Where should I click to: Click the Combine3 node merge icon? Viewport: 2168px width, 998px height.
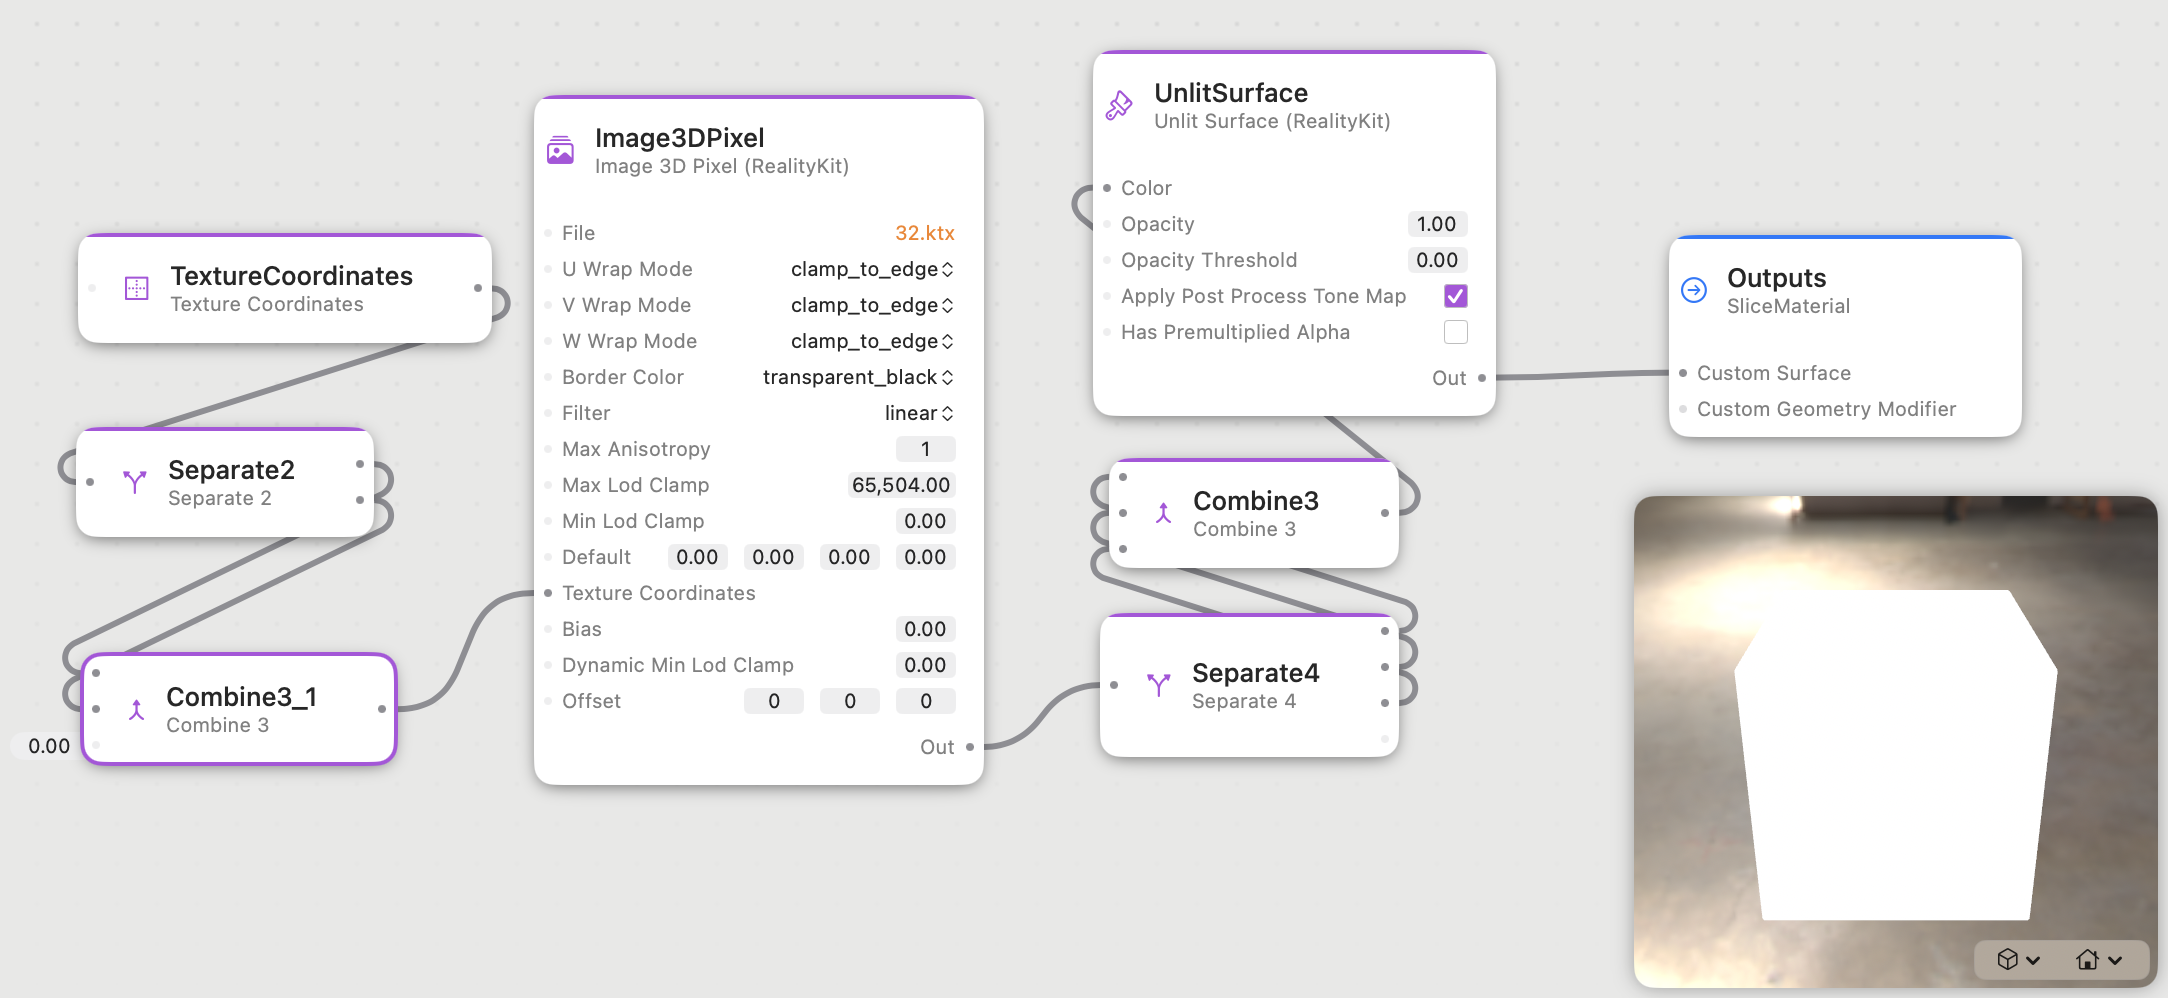1163,513
